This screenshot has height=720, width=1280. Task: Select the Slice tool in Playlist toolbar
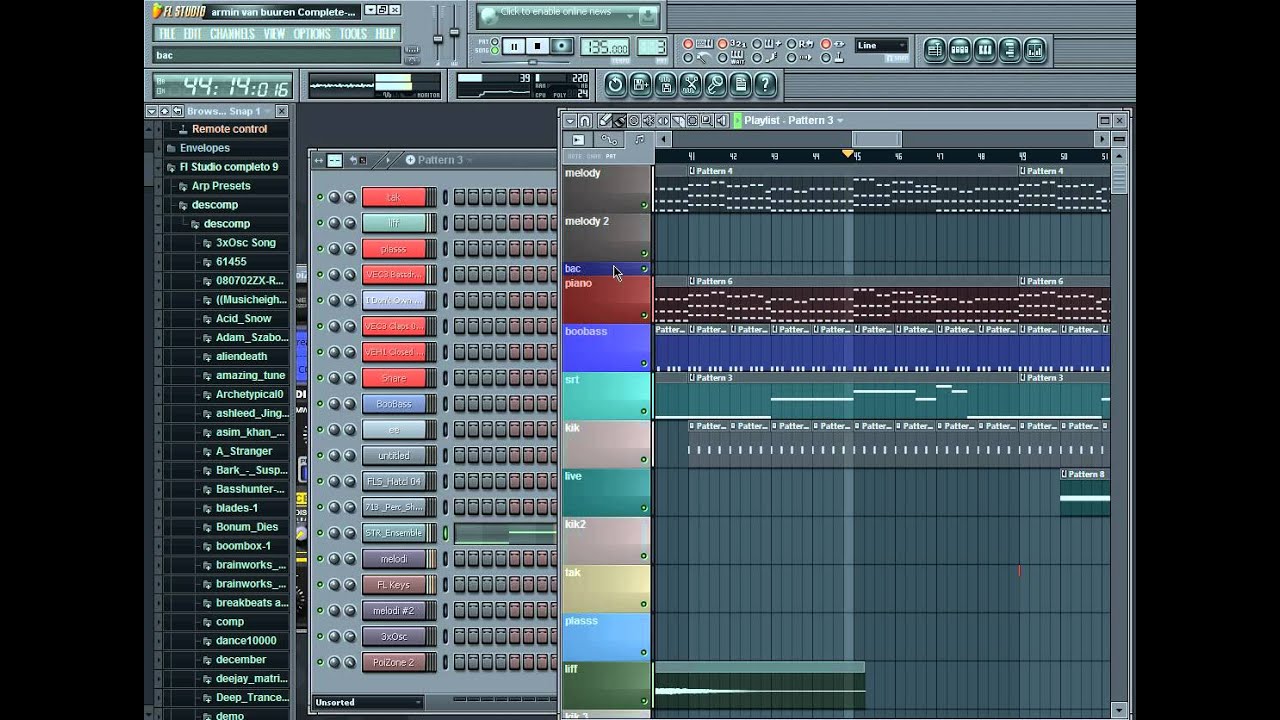(678, 120)
